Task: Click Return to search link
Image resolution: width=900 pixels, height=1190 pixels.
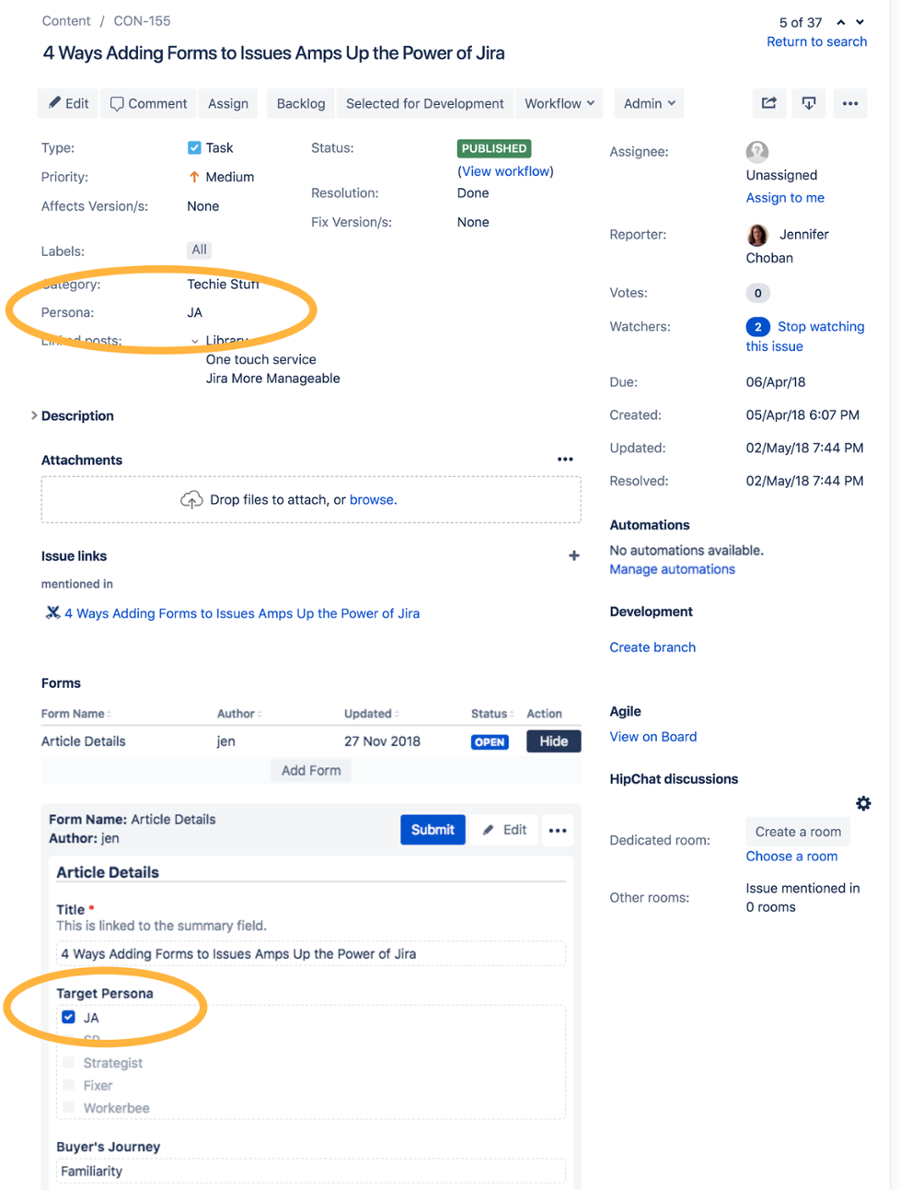Action: pyautogui.click(x=817, y=42)
